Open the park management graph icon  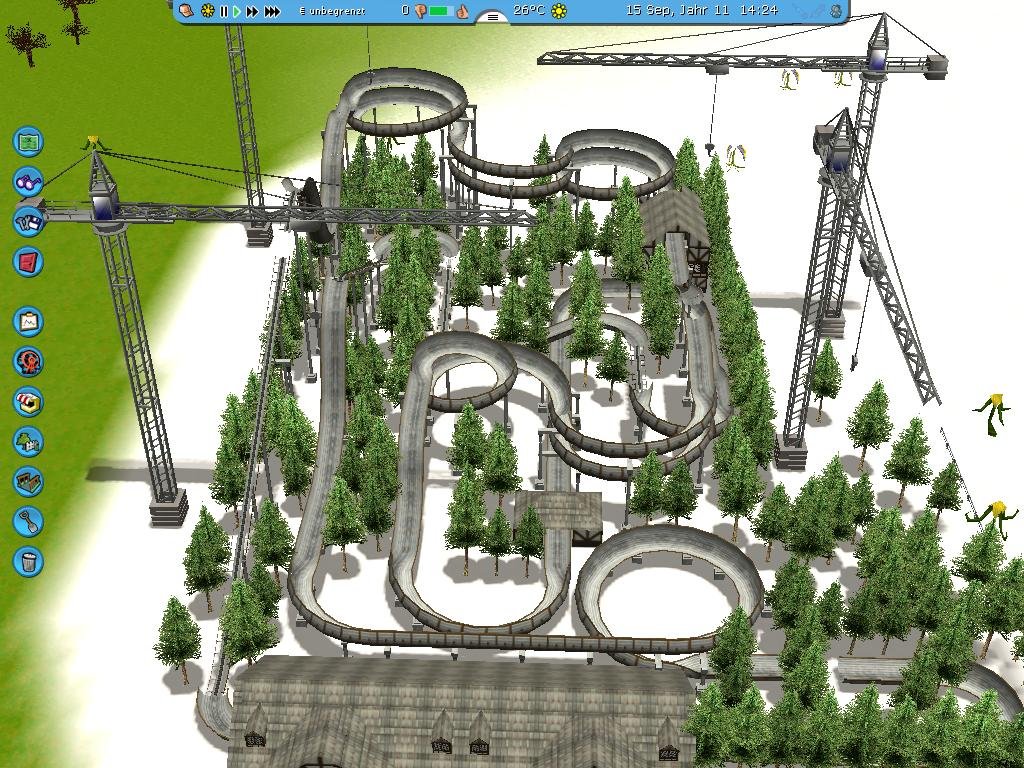click(28, 322)
